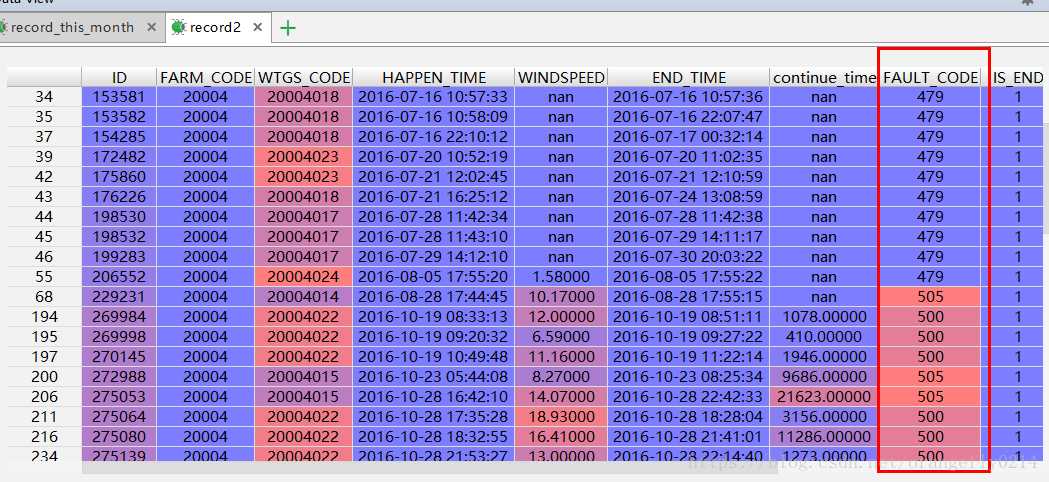
Task: Select the record2 tab
Action: 215,27
